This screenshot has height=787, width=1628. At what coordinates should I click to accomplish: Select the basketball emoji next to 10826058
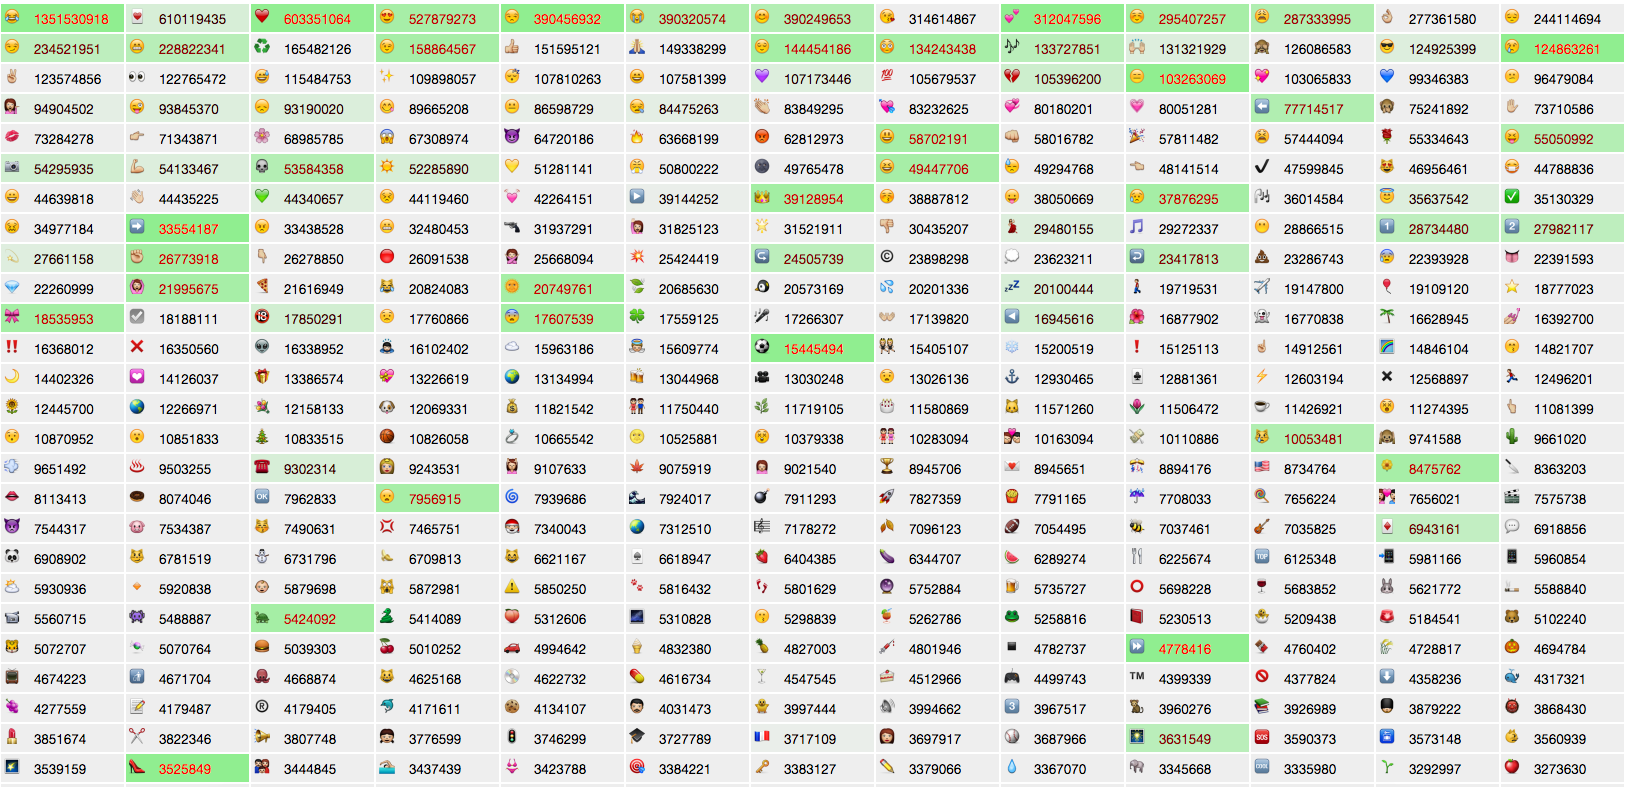pos(387,437)
